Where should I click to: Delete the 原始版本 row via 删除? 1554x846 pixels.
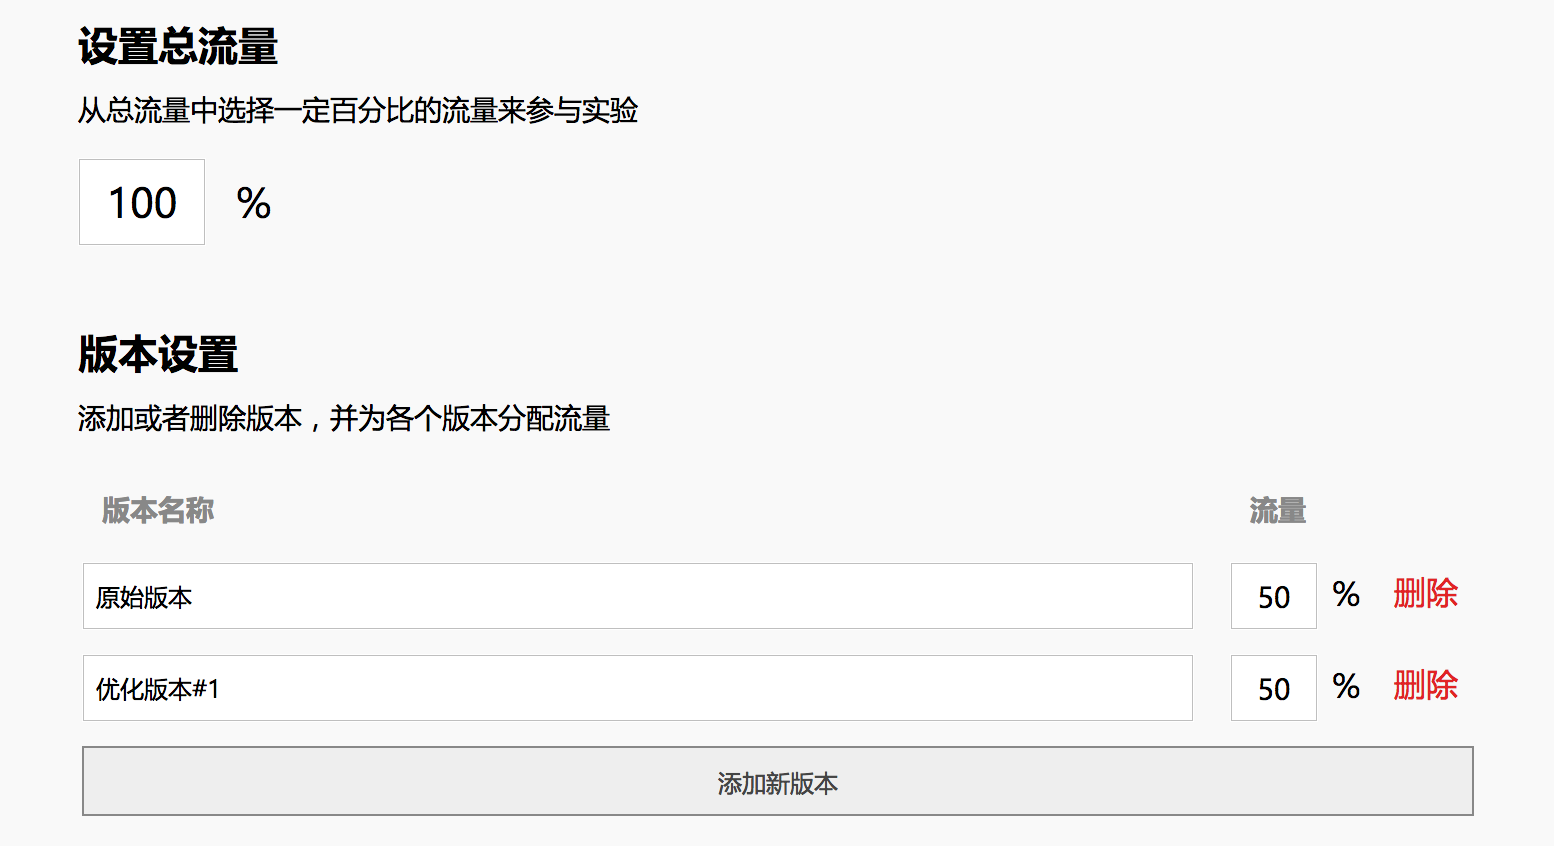pos(1426,594)
